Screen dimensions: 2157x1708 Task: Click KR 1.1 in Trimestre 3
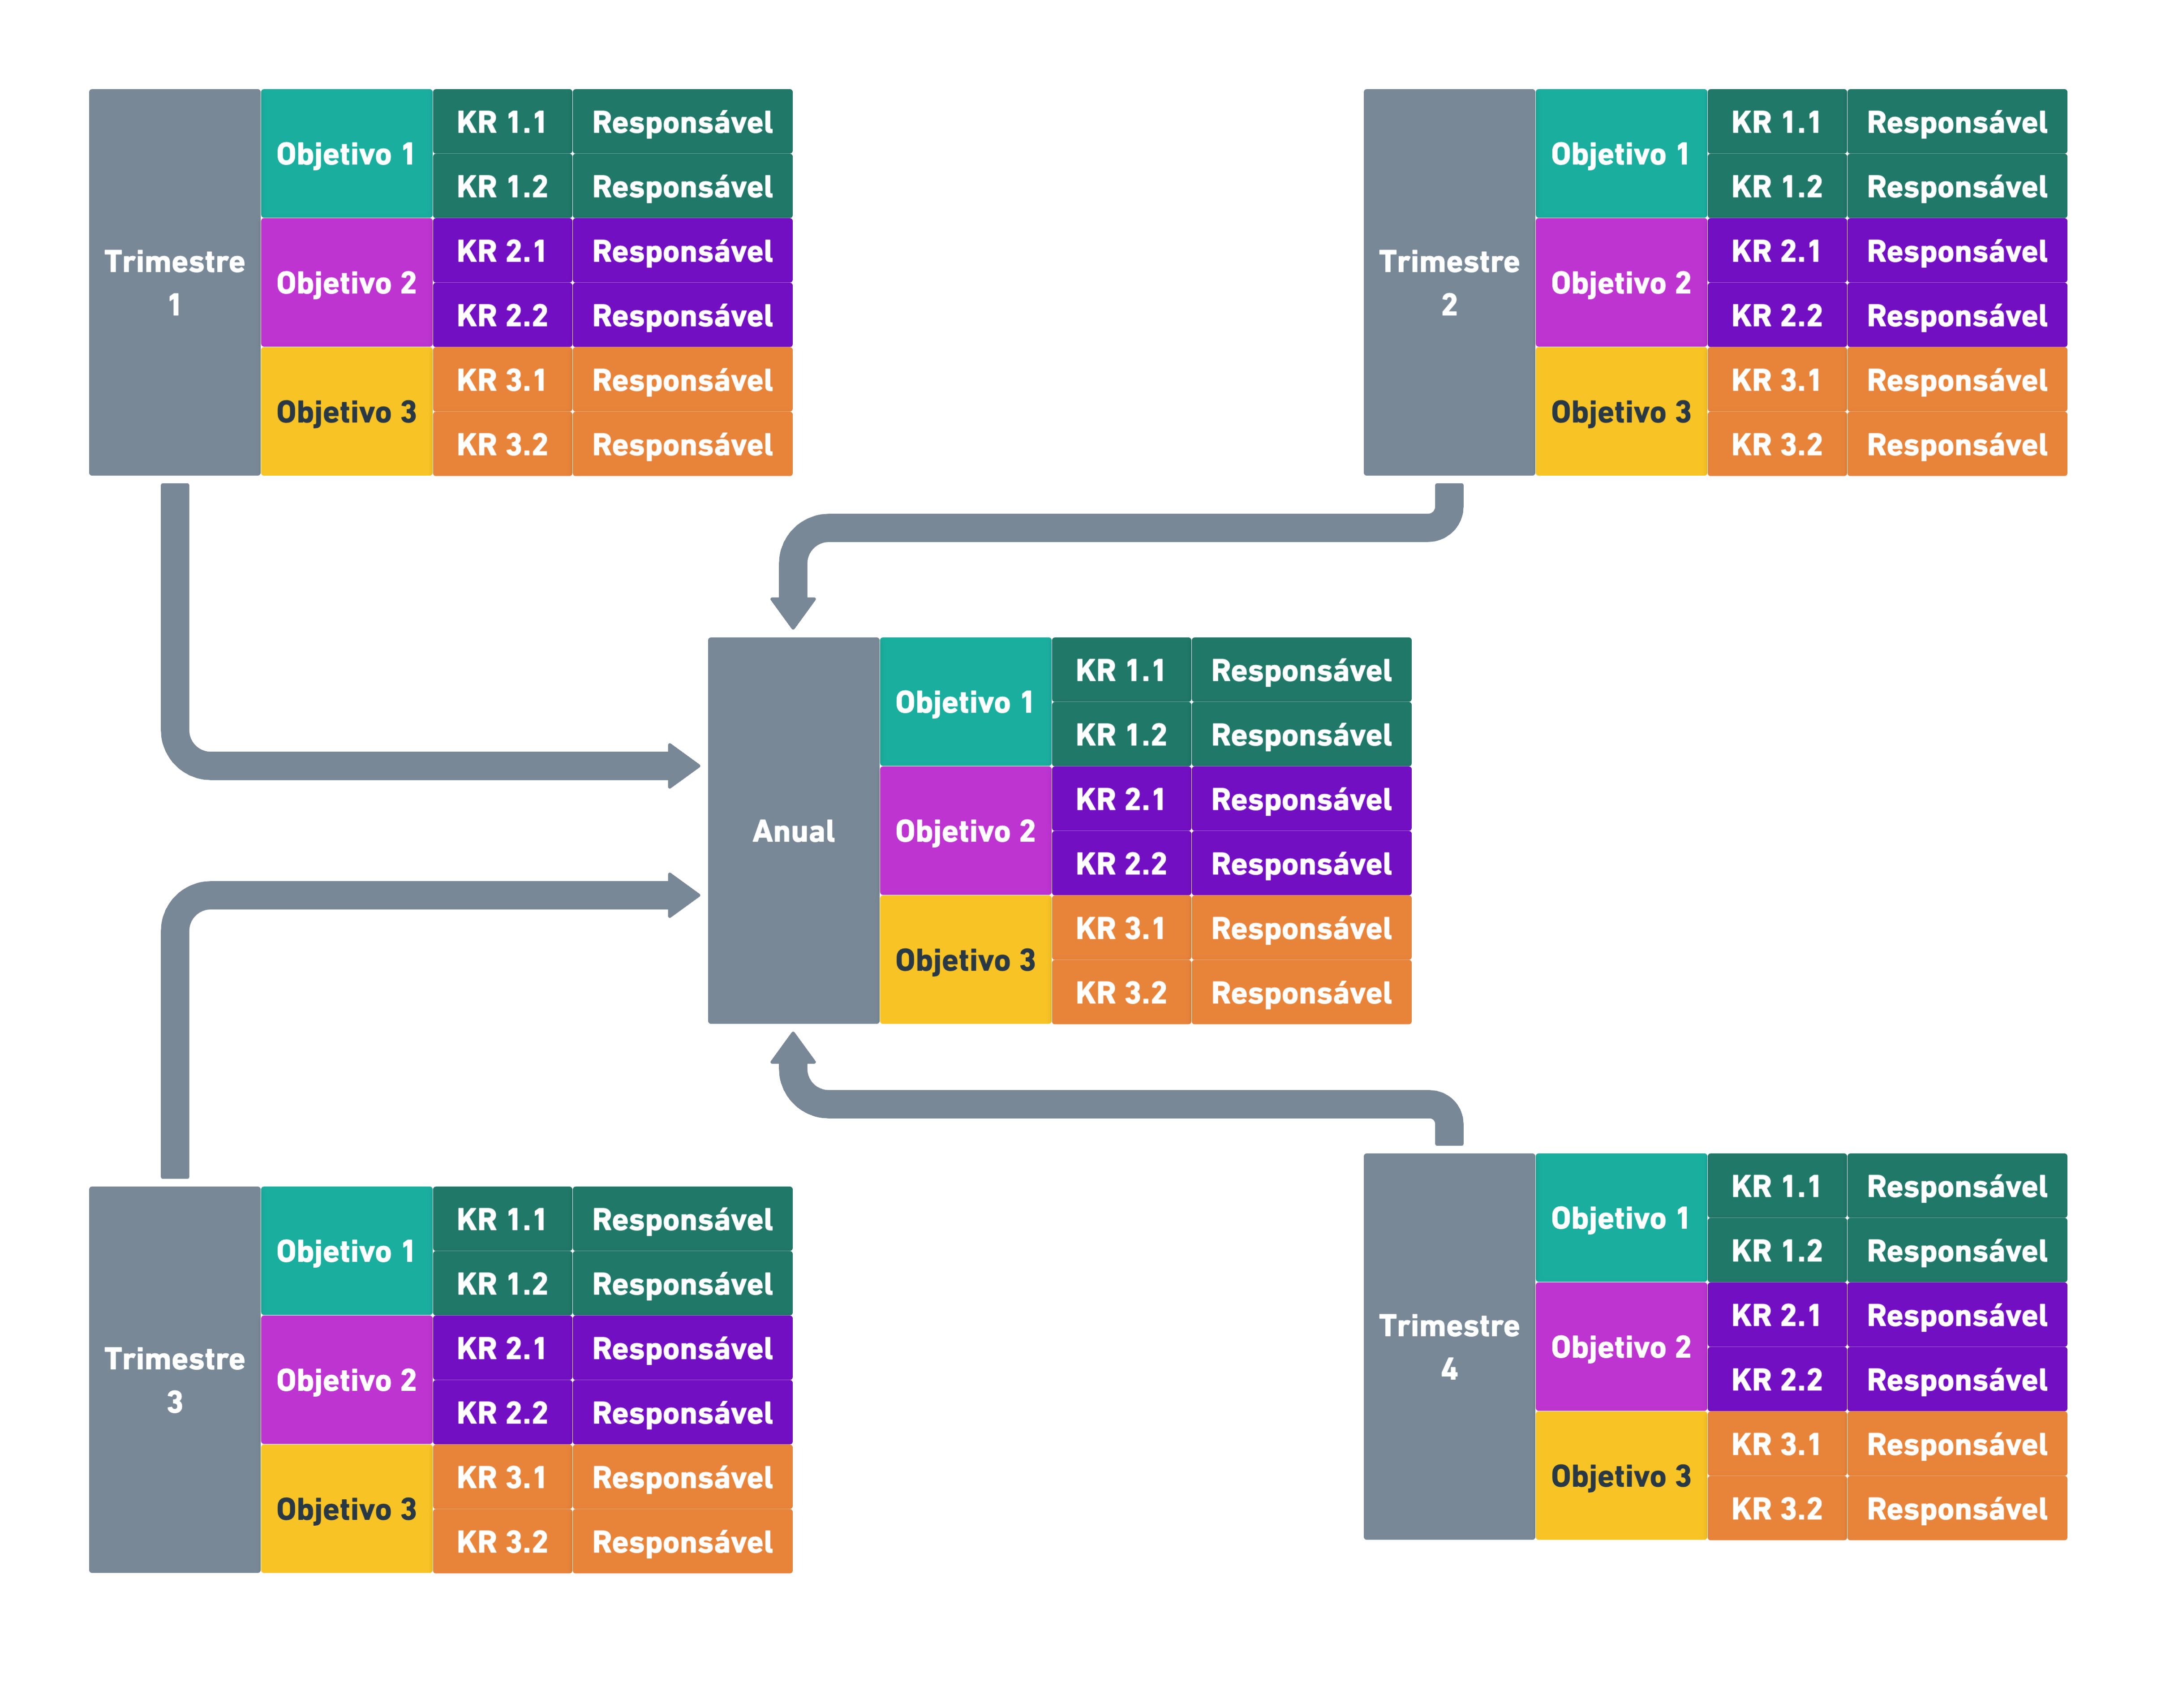coord(502,1218)
